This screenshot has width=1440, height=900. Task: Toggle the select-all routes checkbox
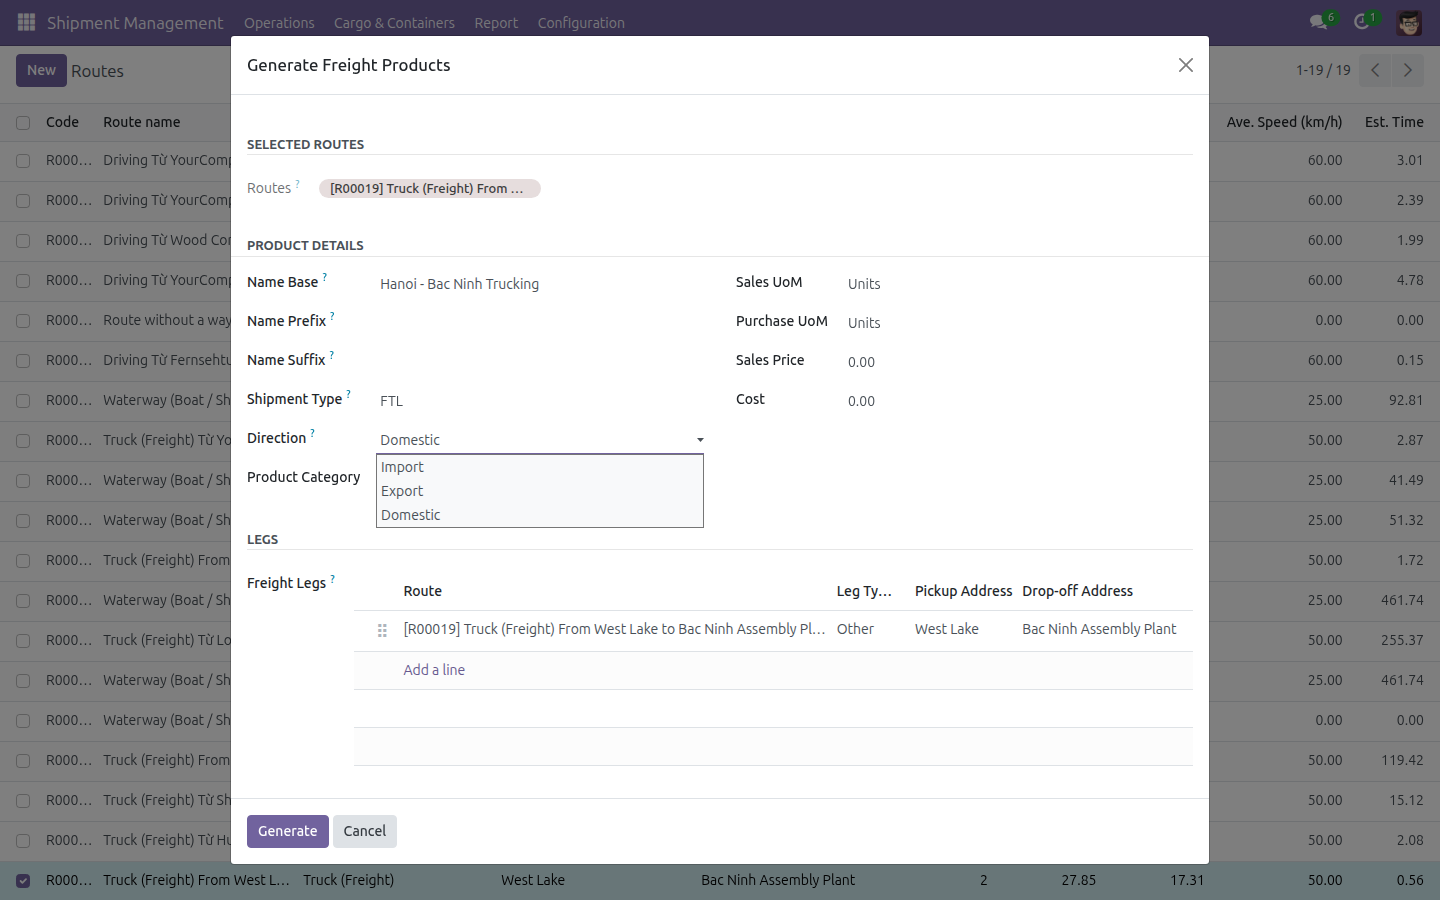tap(23, 122)
